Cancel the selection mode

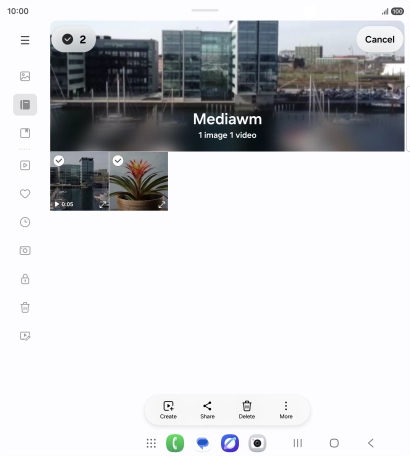point(380,39)
